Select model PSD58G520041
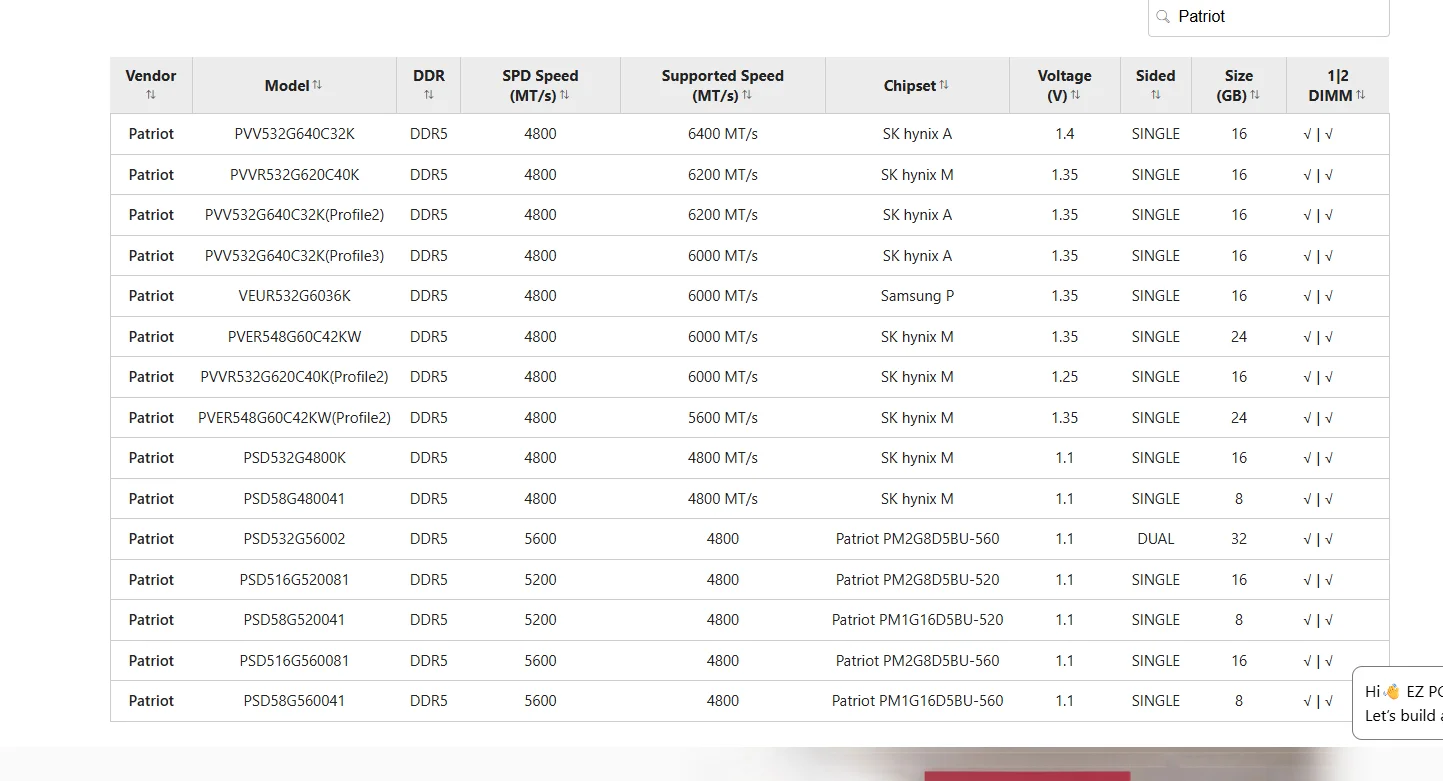 click(x=295, y=620)
